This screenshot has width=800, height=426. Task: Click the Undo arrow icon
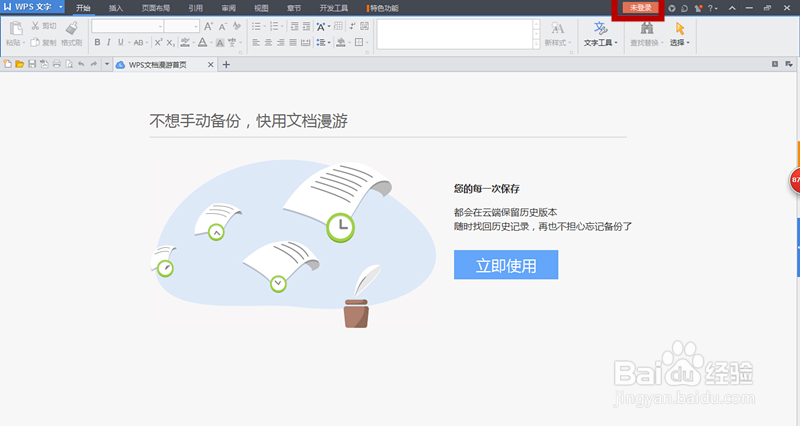click(x=81, y=64)
